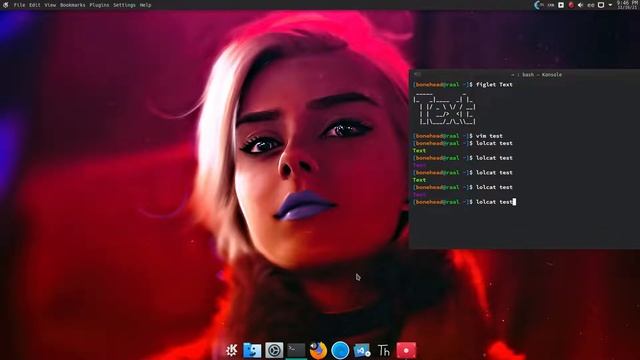Screen dimensions: 640x360
Task: Open the Settings menu
Action: pos(124,5)
